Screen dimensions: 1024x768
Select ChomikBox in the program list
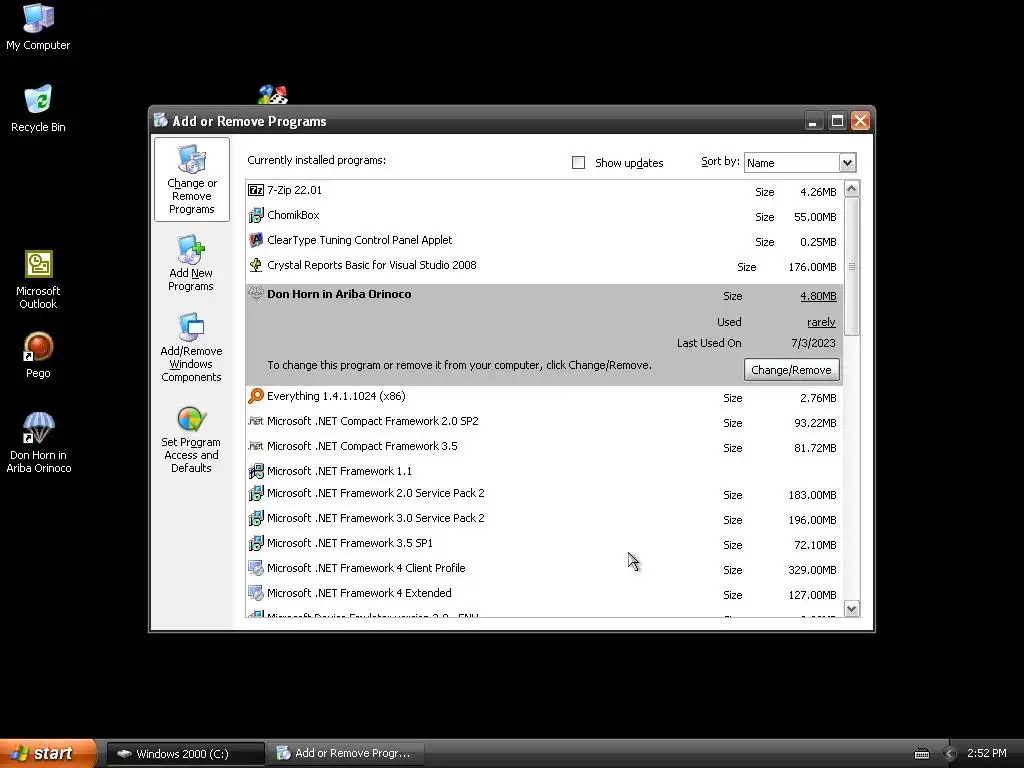point(545,216)
